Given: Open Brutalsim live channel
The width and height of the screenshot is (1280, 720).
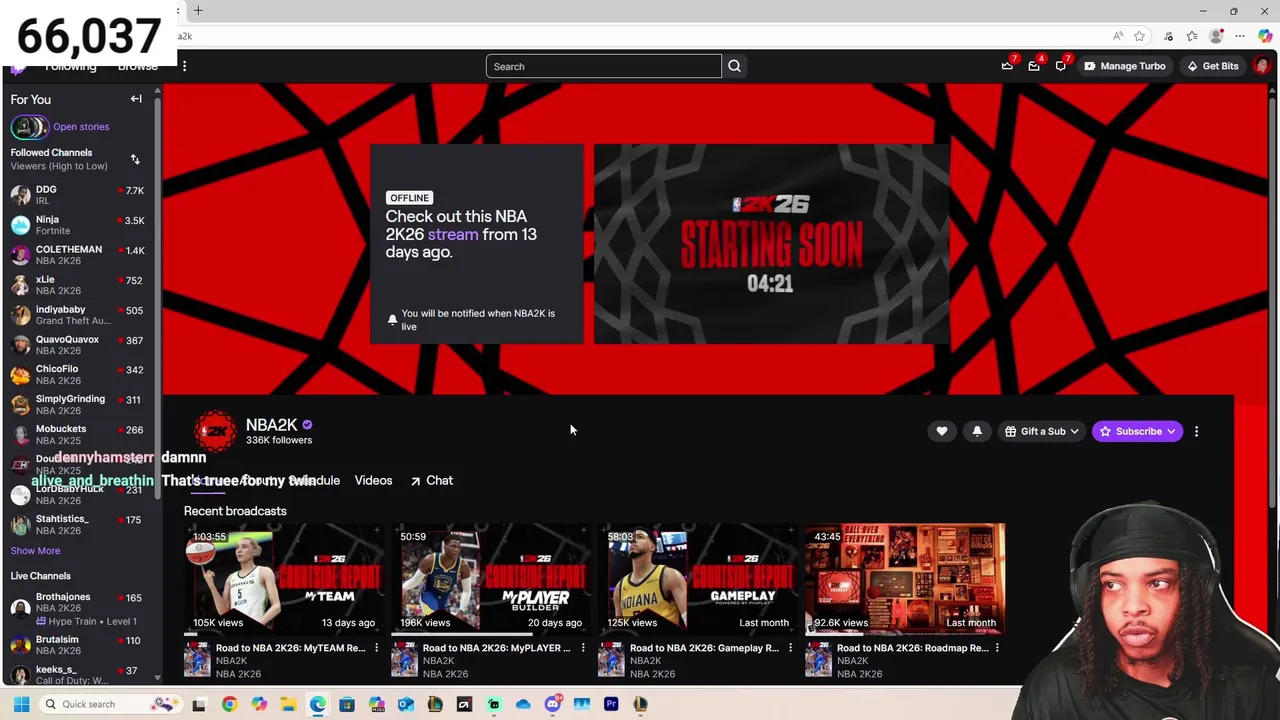Looking at the screenshot, I should tap(78, 645).
